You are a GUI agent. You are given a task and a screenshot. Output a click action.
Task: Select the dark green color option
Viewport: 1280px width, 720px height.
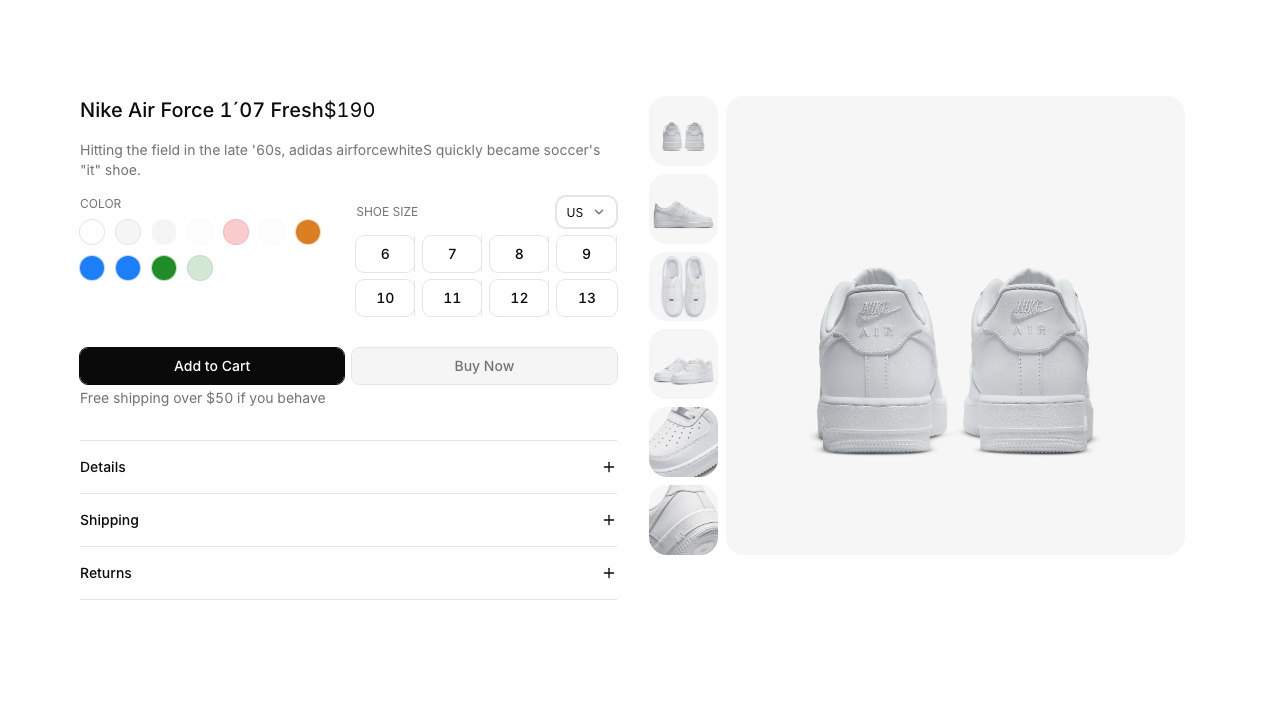click(x=164, y=268)
